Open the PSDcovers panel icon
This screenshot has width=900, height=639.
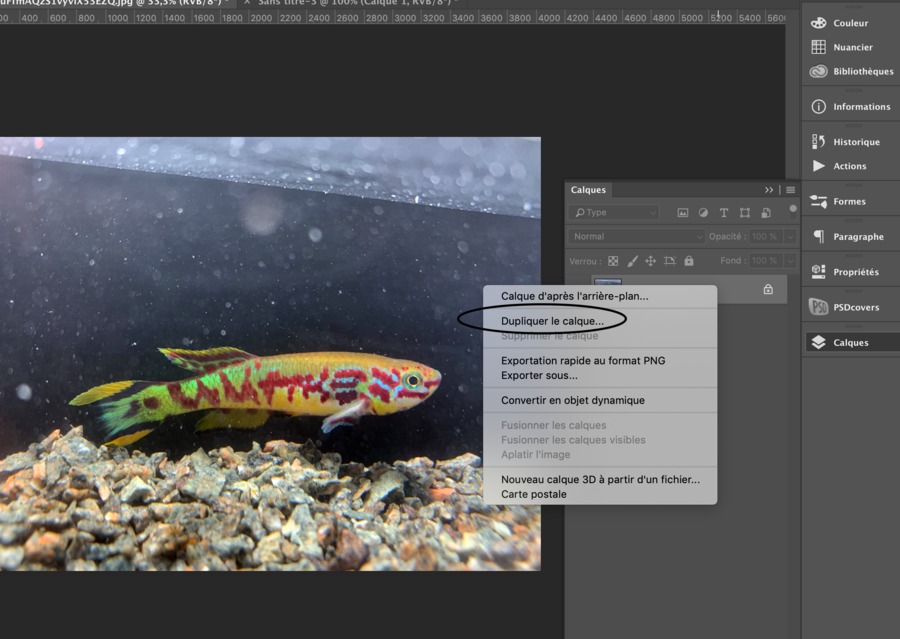(818, 307)
